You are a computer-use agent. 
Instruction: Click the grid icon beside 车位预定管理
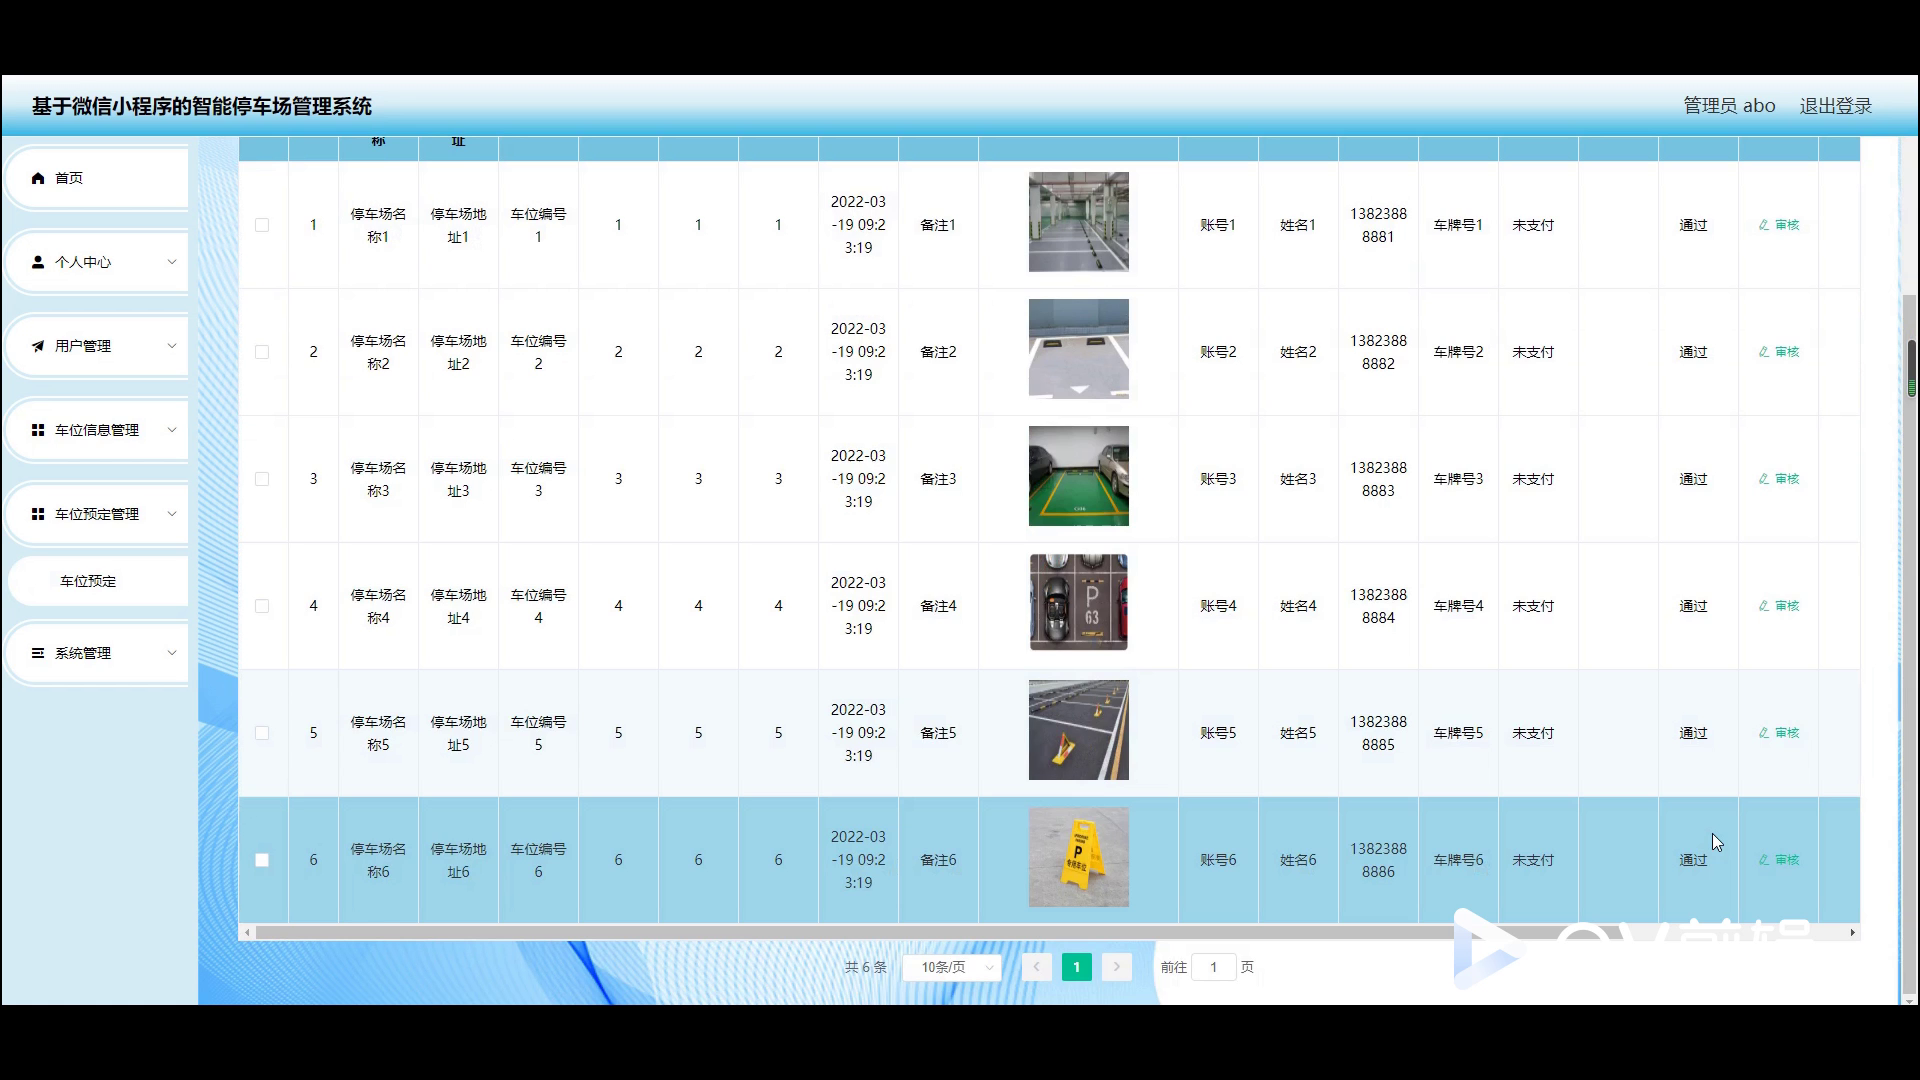(38, 514)
